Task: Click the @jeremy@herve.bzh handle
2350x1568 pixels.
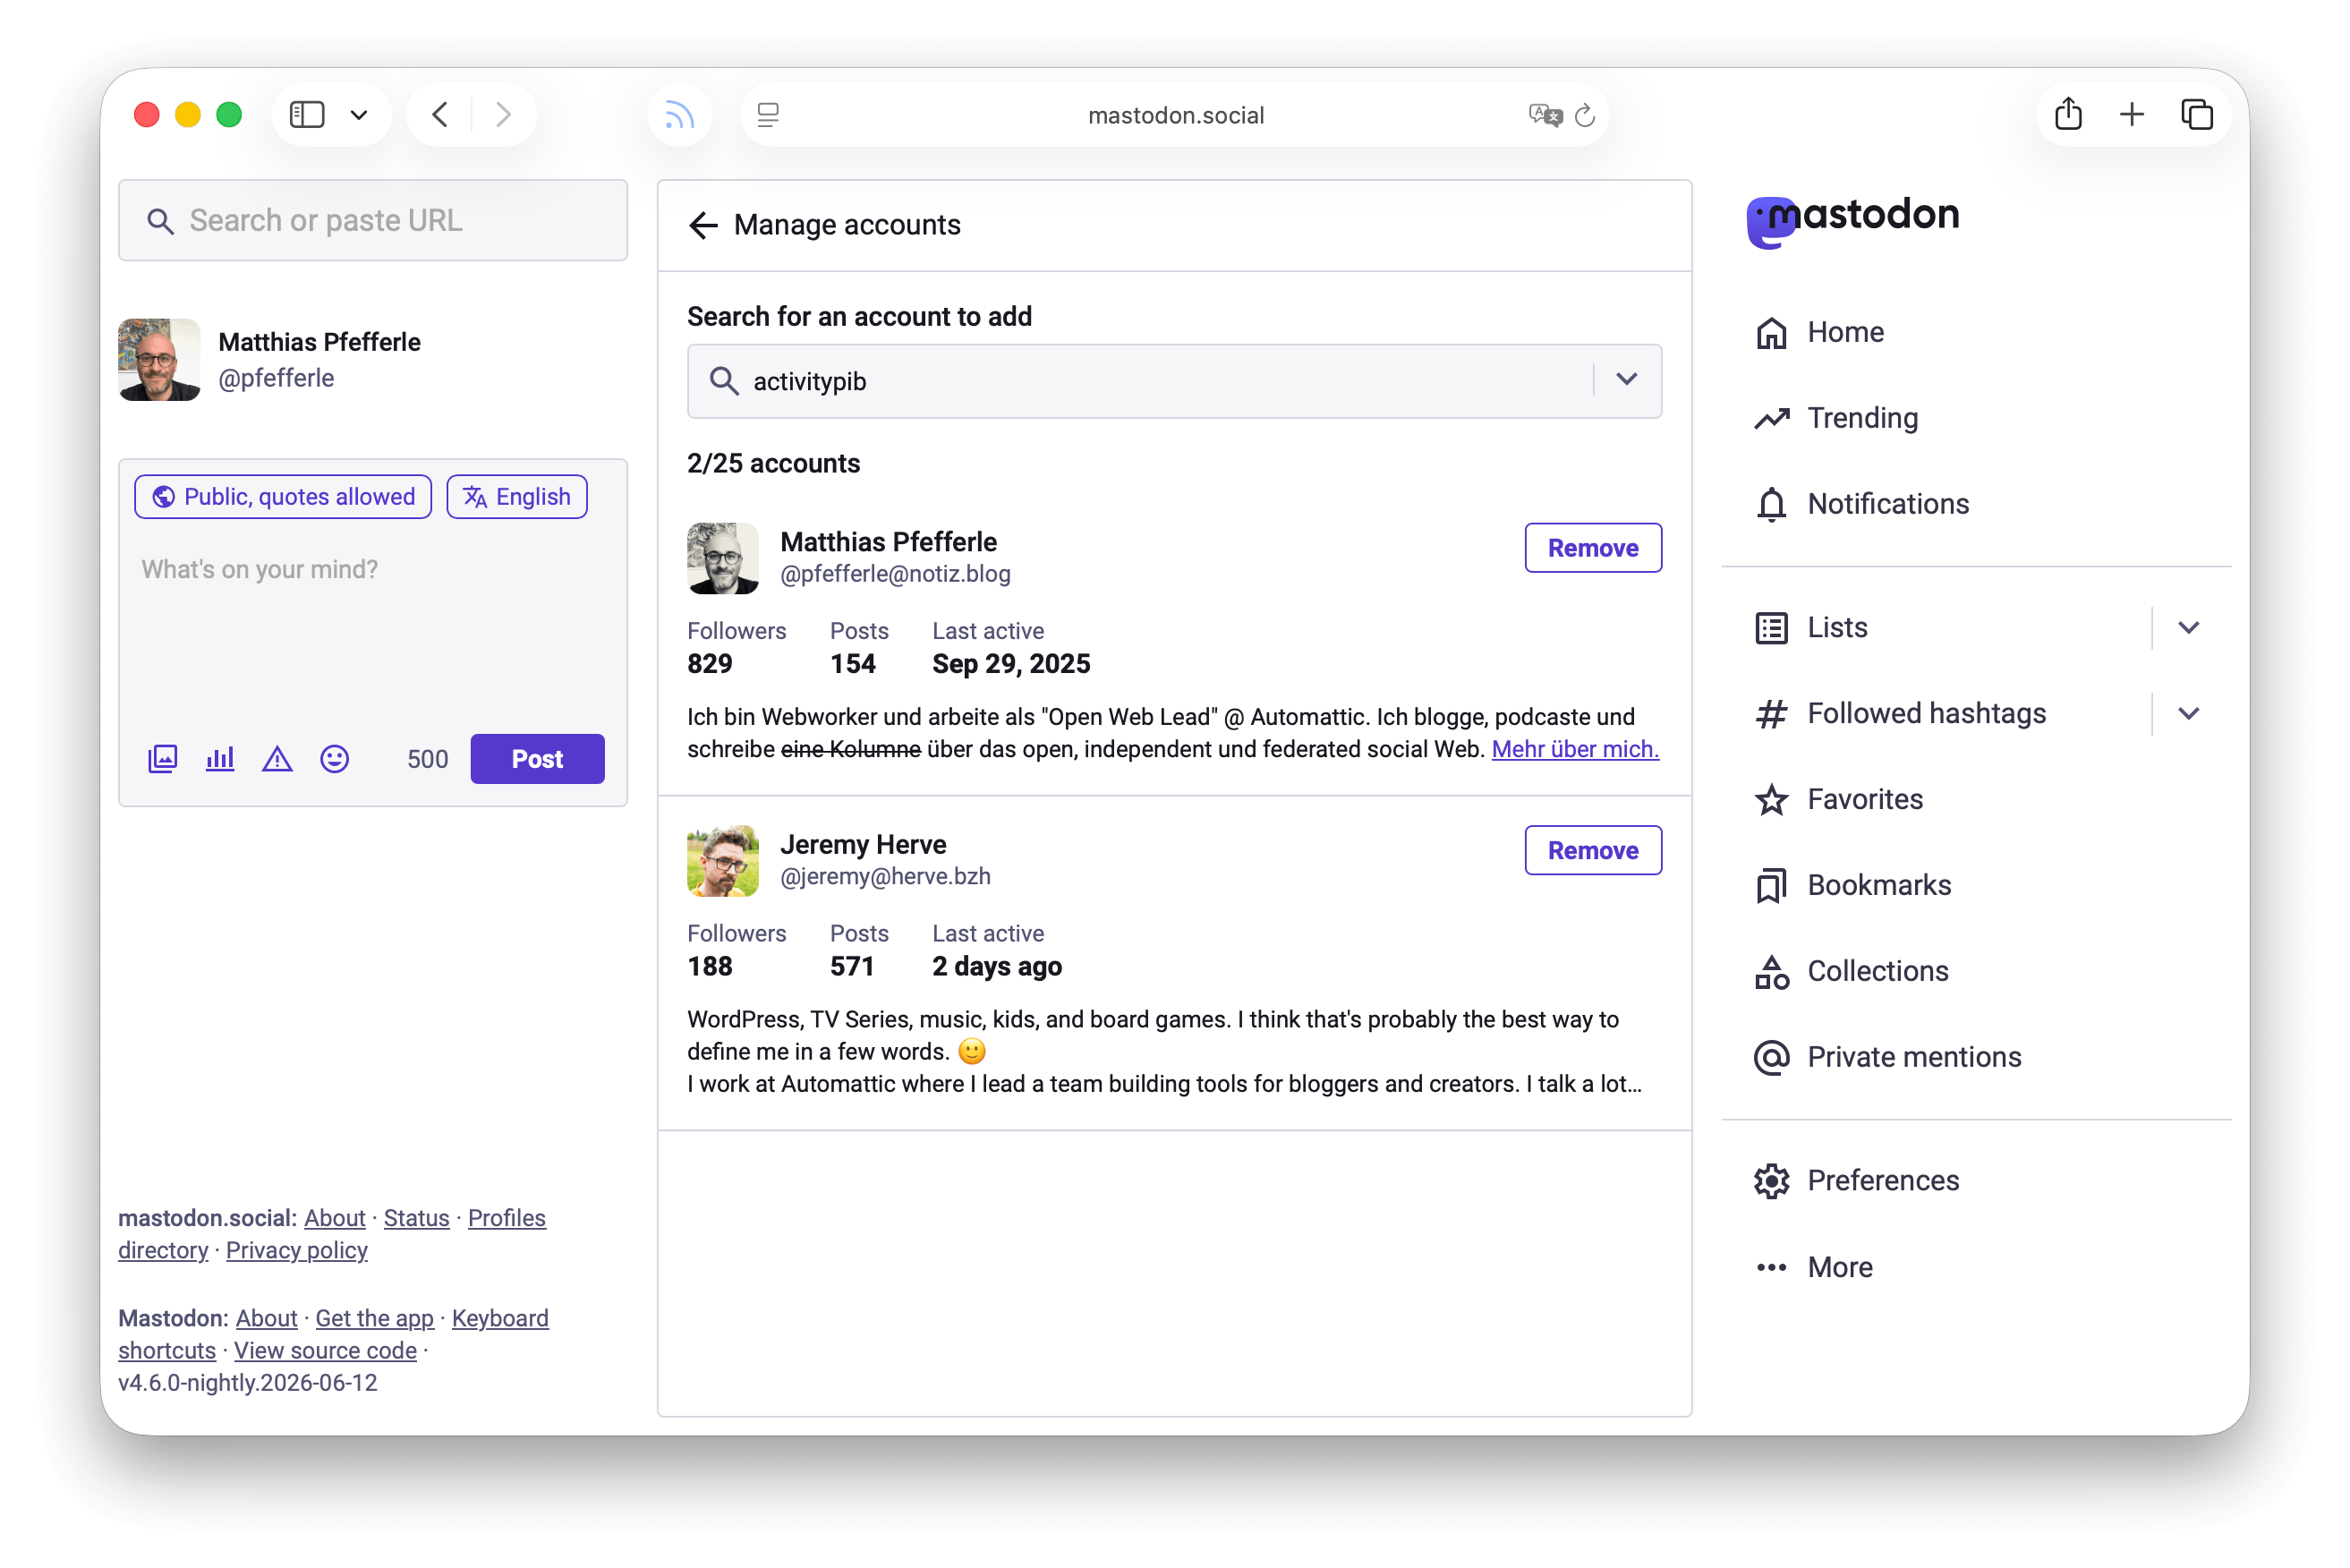Action: coord(885,877)
